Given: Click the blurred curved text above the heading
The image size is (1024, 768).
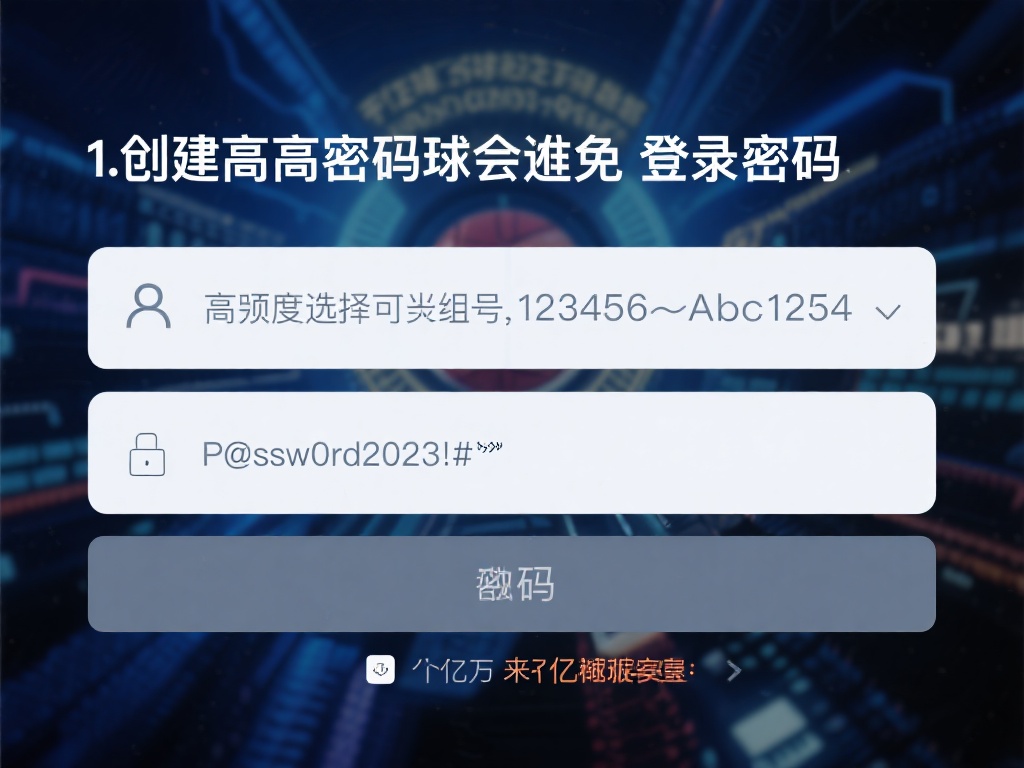Looking at the screenshot, I should 502,98.
